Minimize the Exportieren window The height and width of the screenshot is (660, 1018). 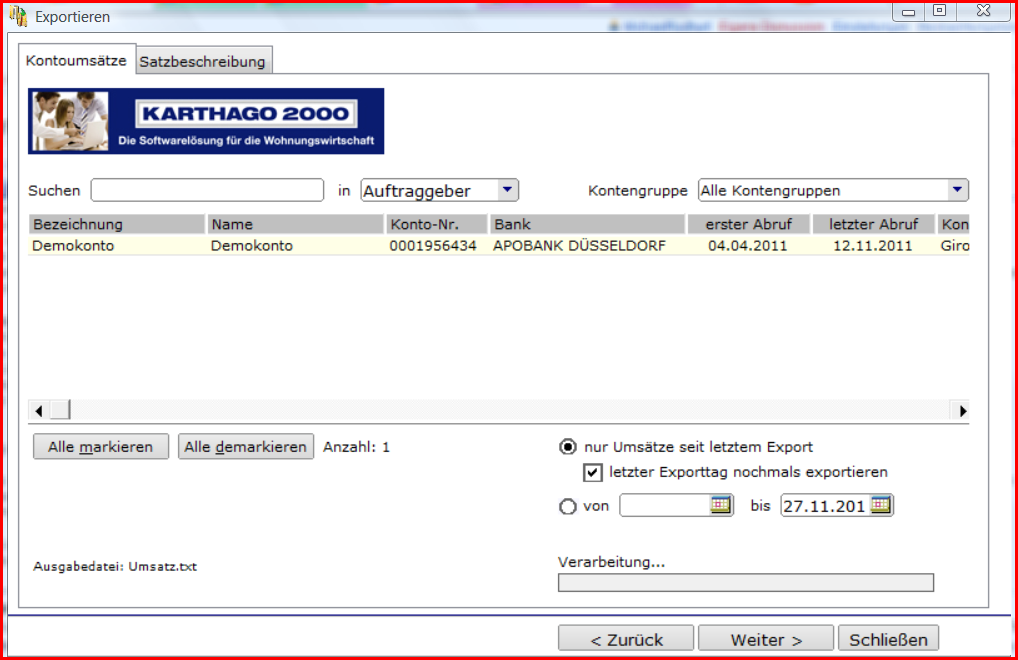[908, 11]
